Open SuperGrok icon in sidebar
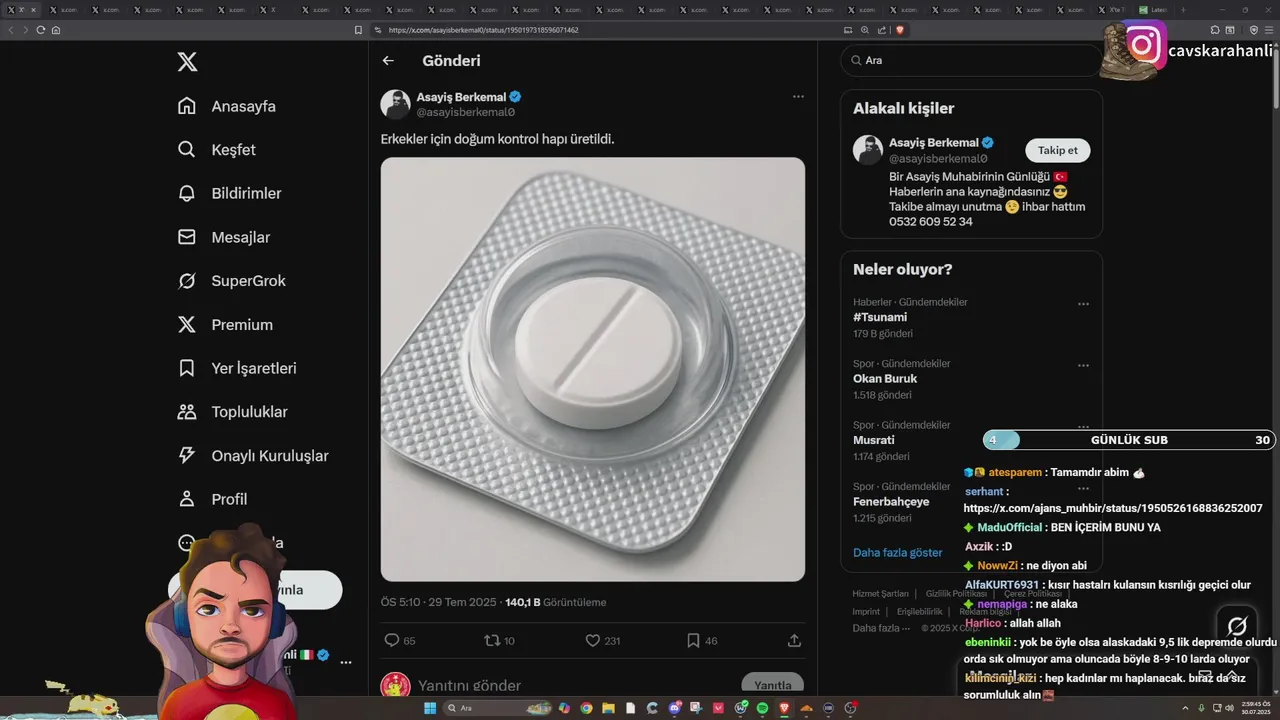 click(x=186, y=281)
